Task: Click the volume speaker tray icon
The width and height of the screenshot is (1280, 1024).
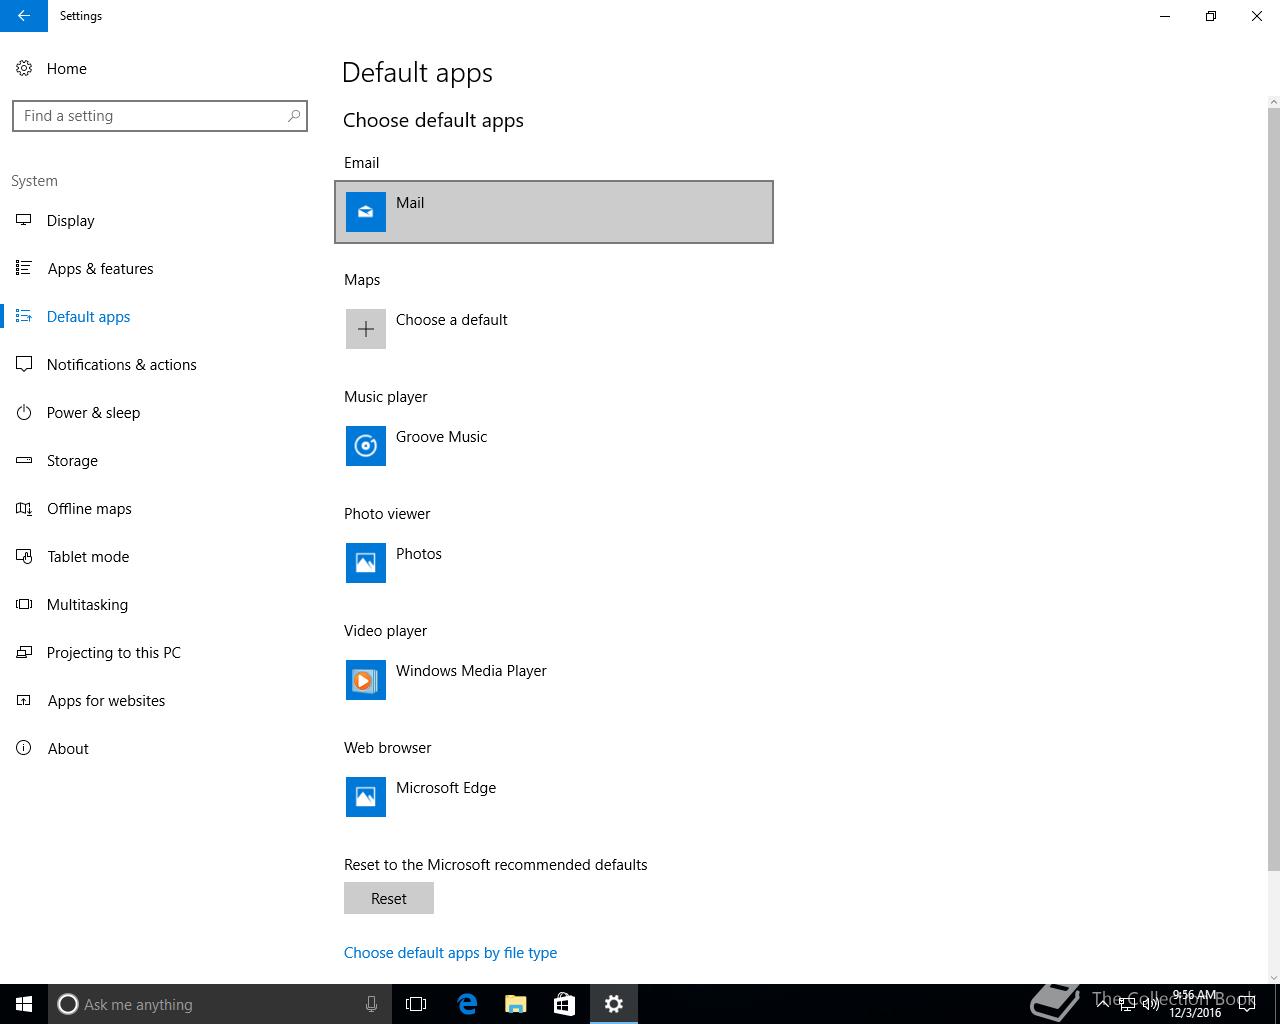Action: click(x=1151, y=1004)
